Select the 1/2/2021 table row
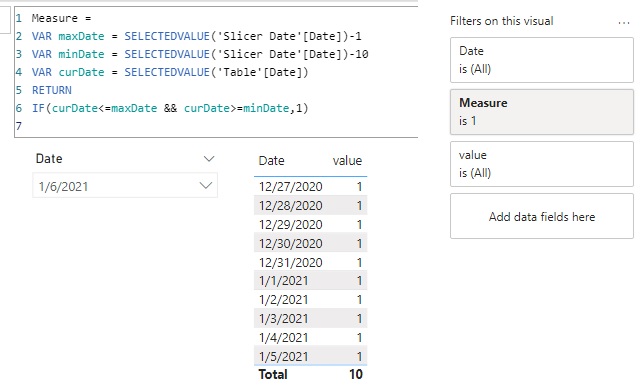 311,300
